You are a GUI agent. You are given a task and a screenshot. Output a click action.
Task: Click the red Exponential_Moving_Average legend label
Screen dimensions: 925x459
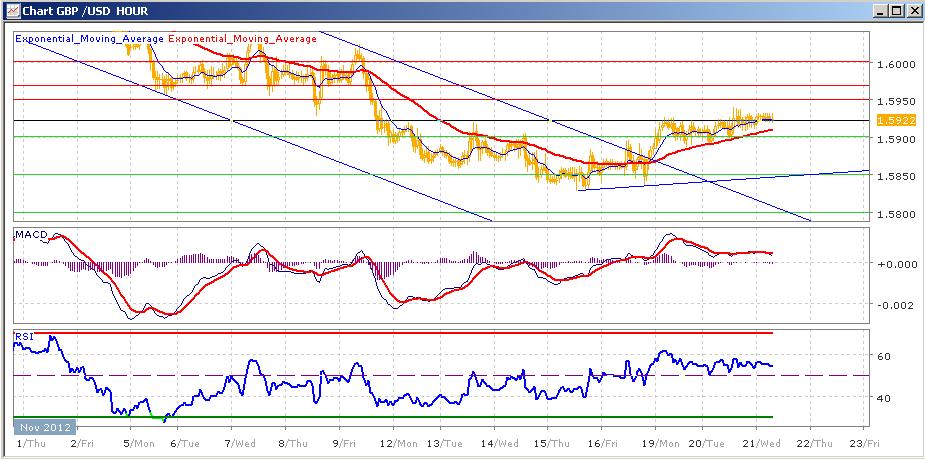pos(243,39)
